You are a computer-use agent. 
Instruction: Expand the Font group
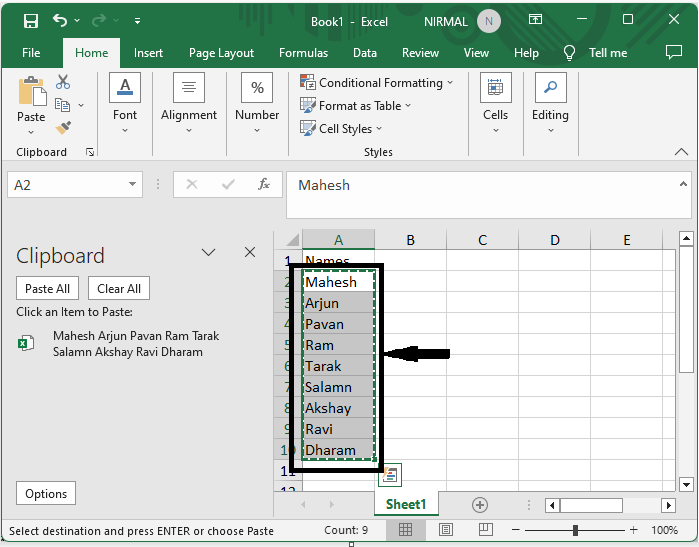tap(125, 104)
